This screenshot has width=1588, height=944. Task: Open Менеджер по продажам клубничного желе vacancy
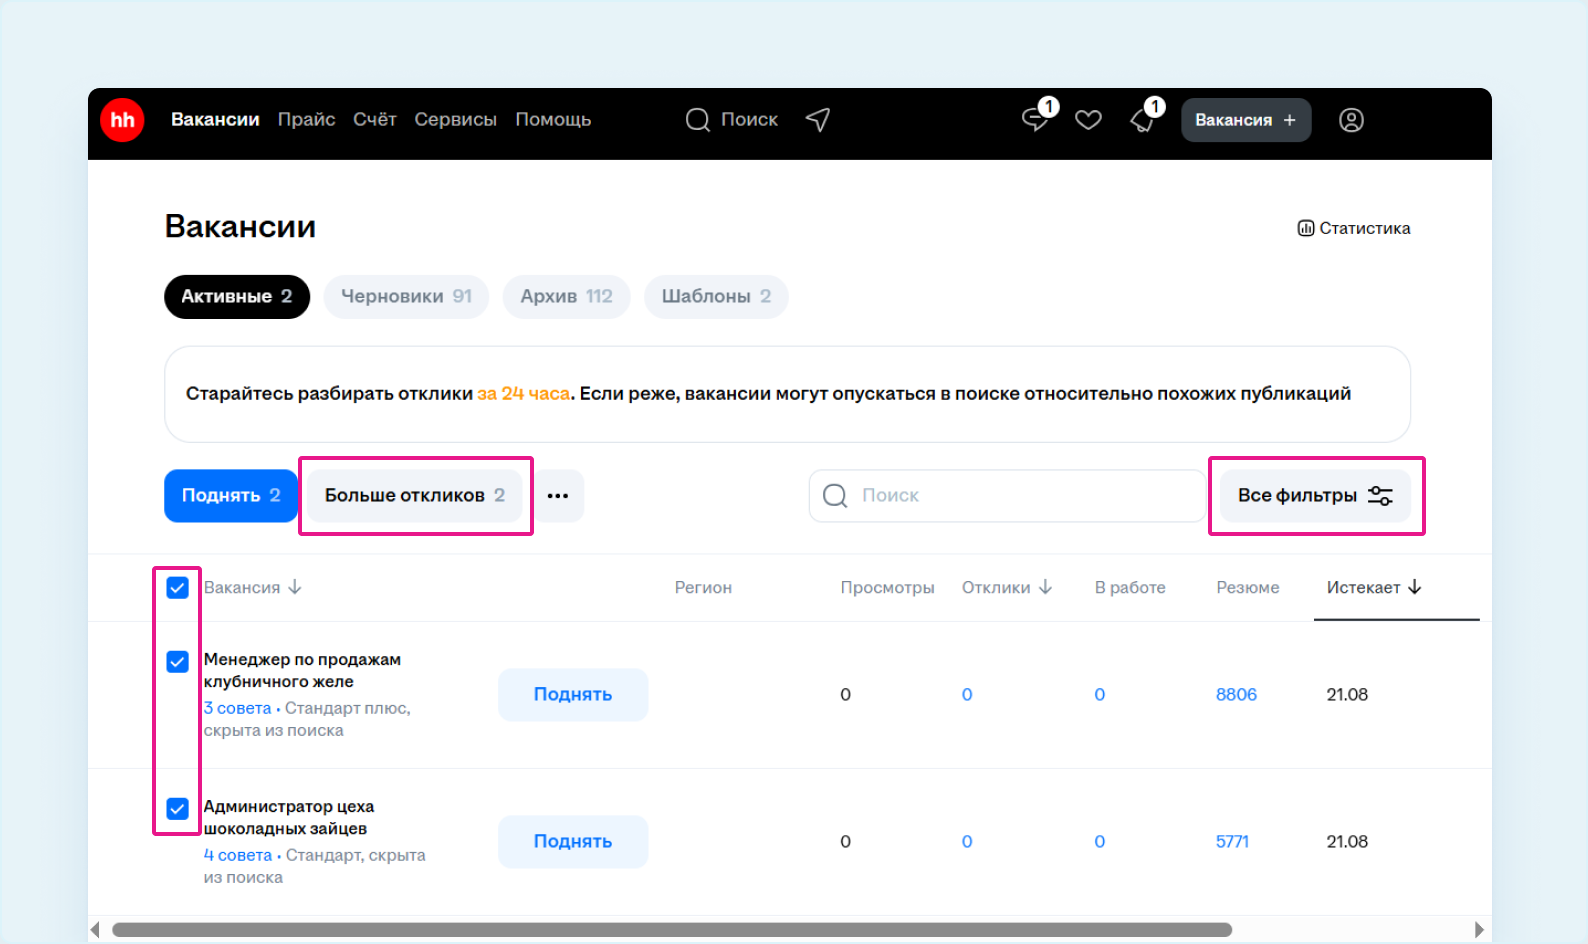click(x=302, y=671)
